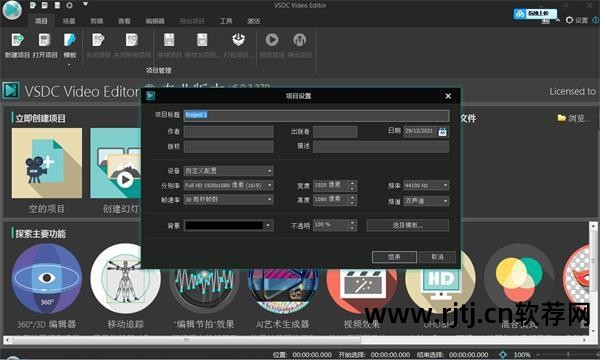Switch to the 编辑器 ribbon tab
600x360 pixels.
(155, 21)
